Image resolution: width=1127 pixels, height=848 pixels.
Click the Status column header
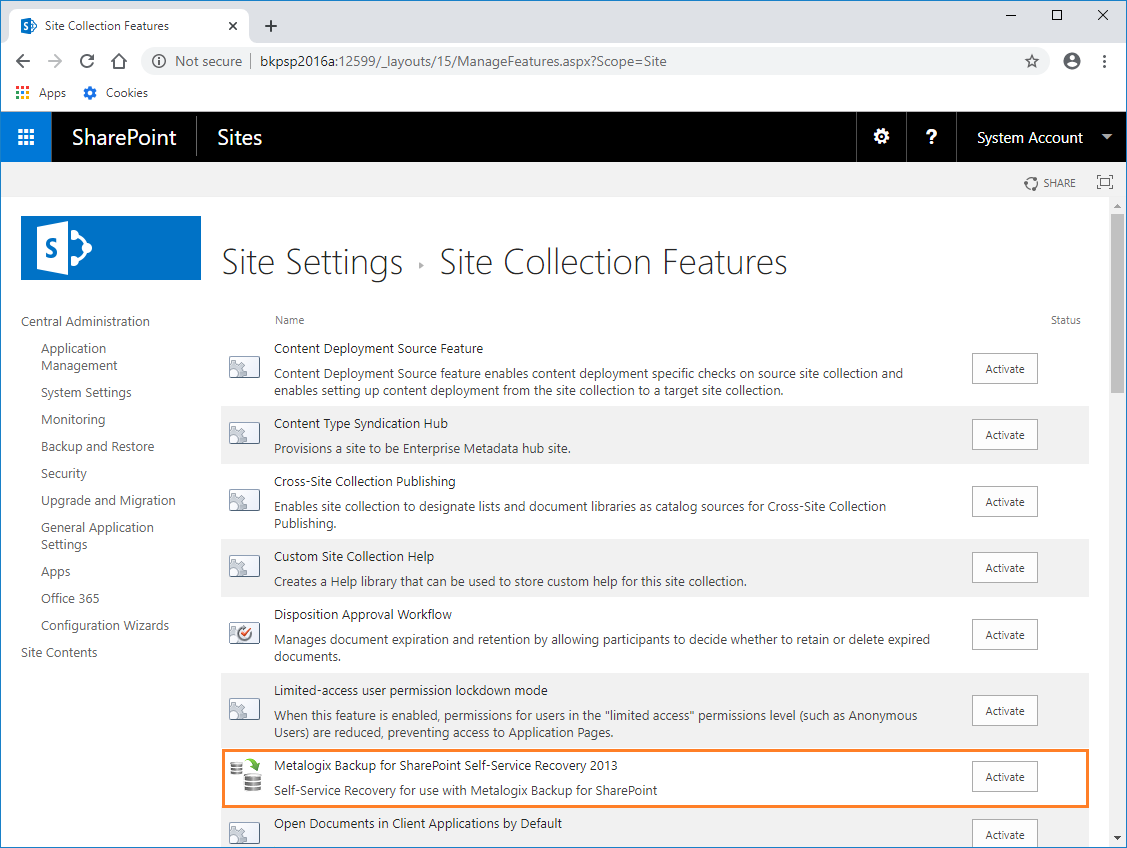1065,320
